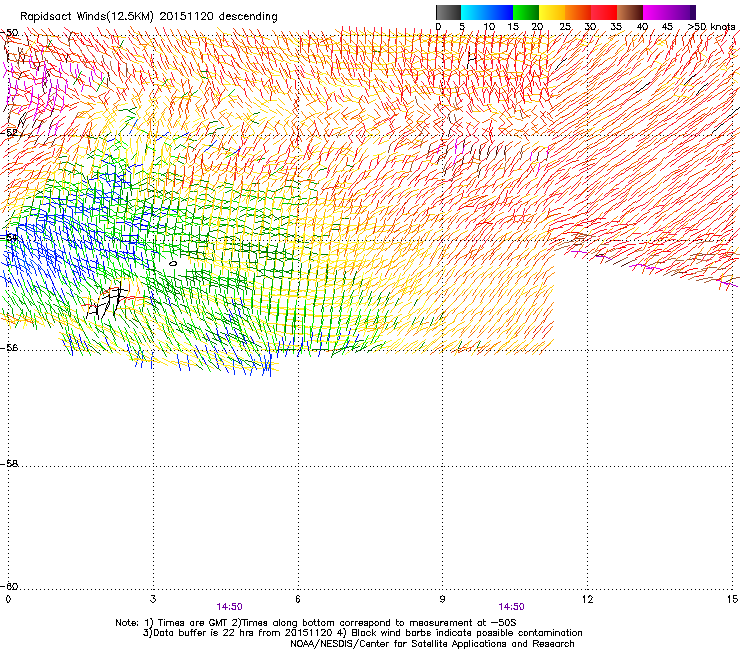Screen dimensions: 740x650
Task: Click the 'Data buffer is 22 hrs' note line
Action: [362, 633]
